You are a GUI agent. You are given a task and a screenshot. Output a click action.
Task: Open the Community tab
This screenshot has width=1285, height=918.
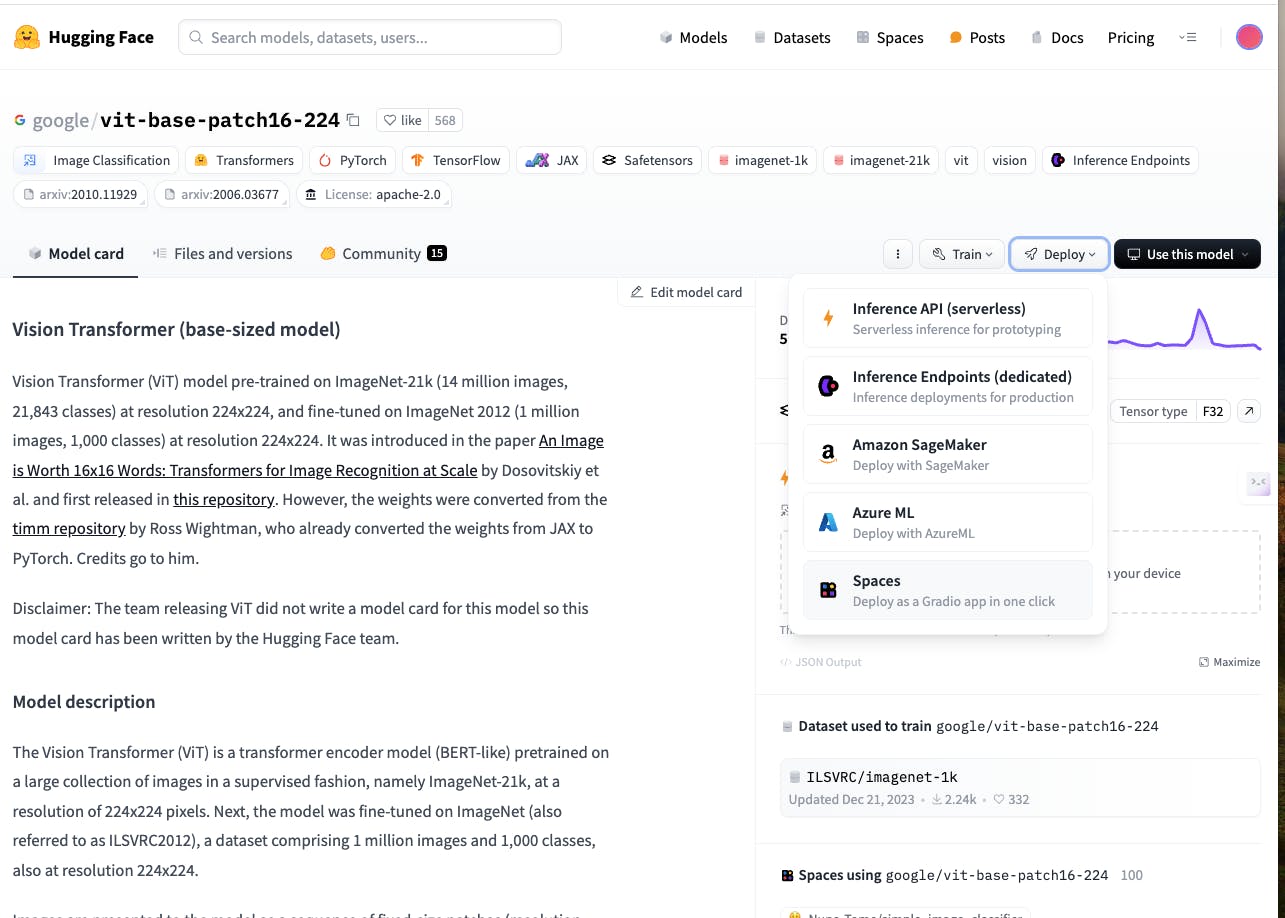click(x=383, y=254)
